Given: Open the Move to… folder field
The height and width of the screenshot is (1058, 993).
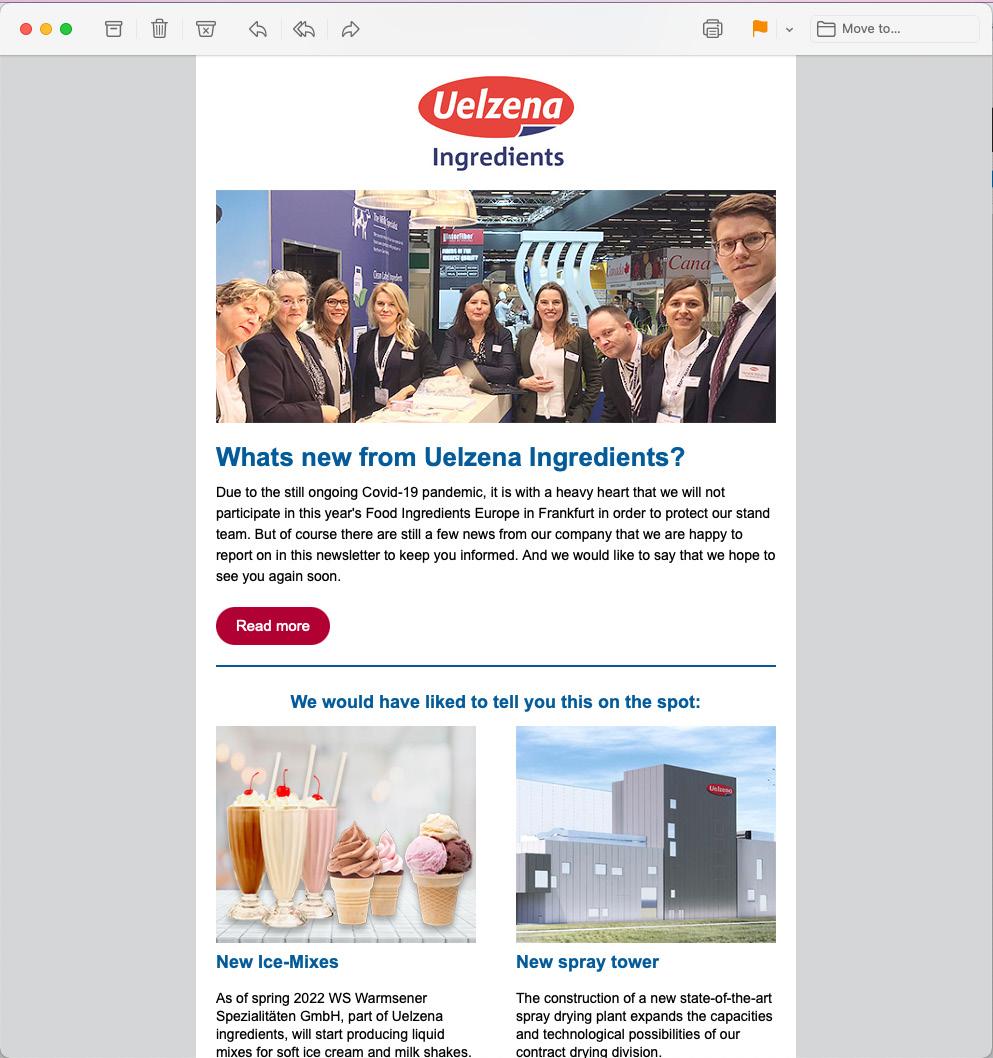Looking at the screenshot, I should 895,29.
